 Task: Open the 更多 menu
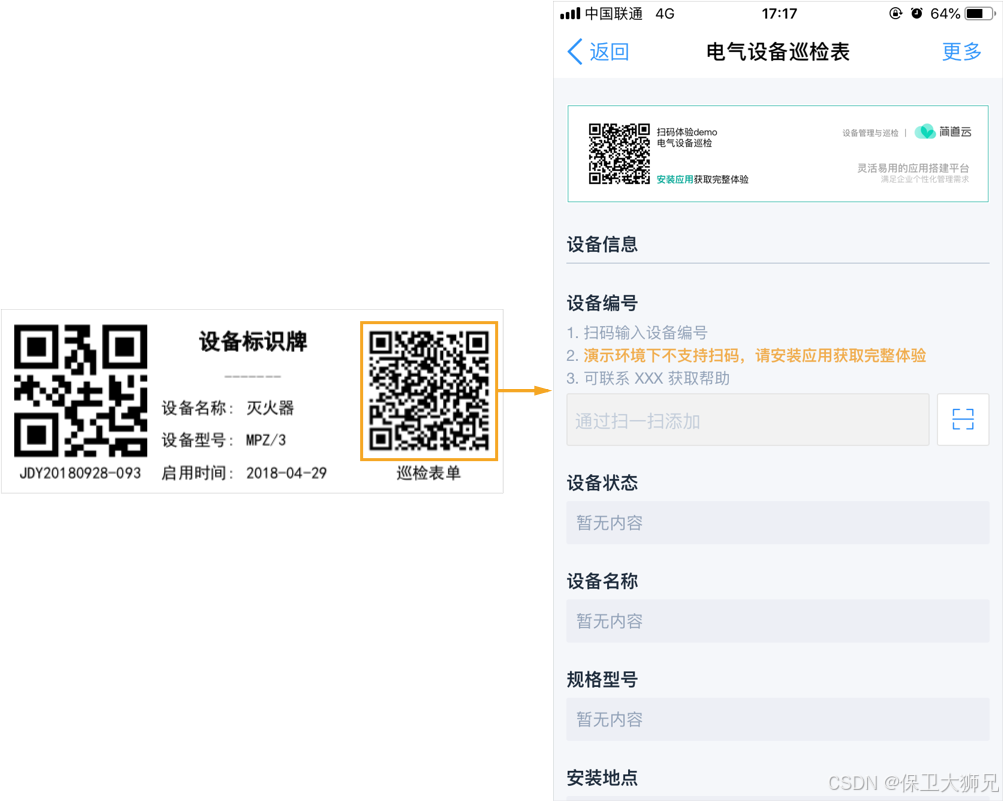click(x=961, y=52)
